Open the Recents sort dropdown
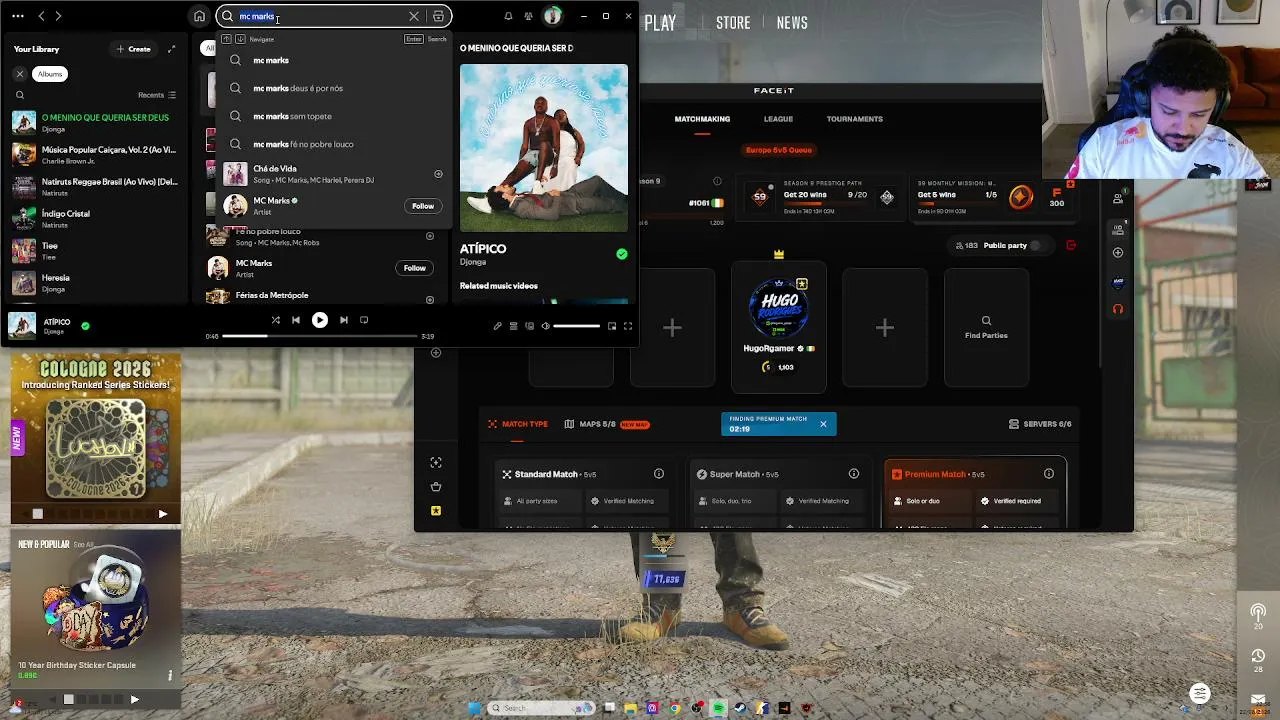The width and height of the screenshot is (1280, 720). tap(157, 95)
